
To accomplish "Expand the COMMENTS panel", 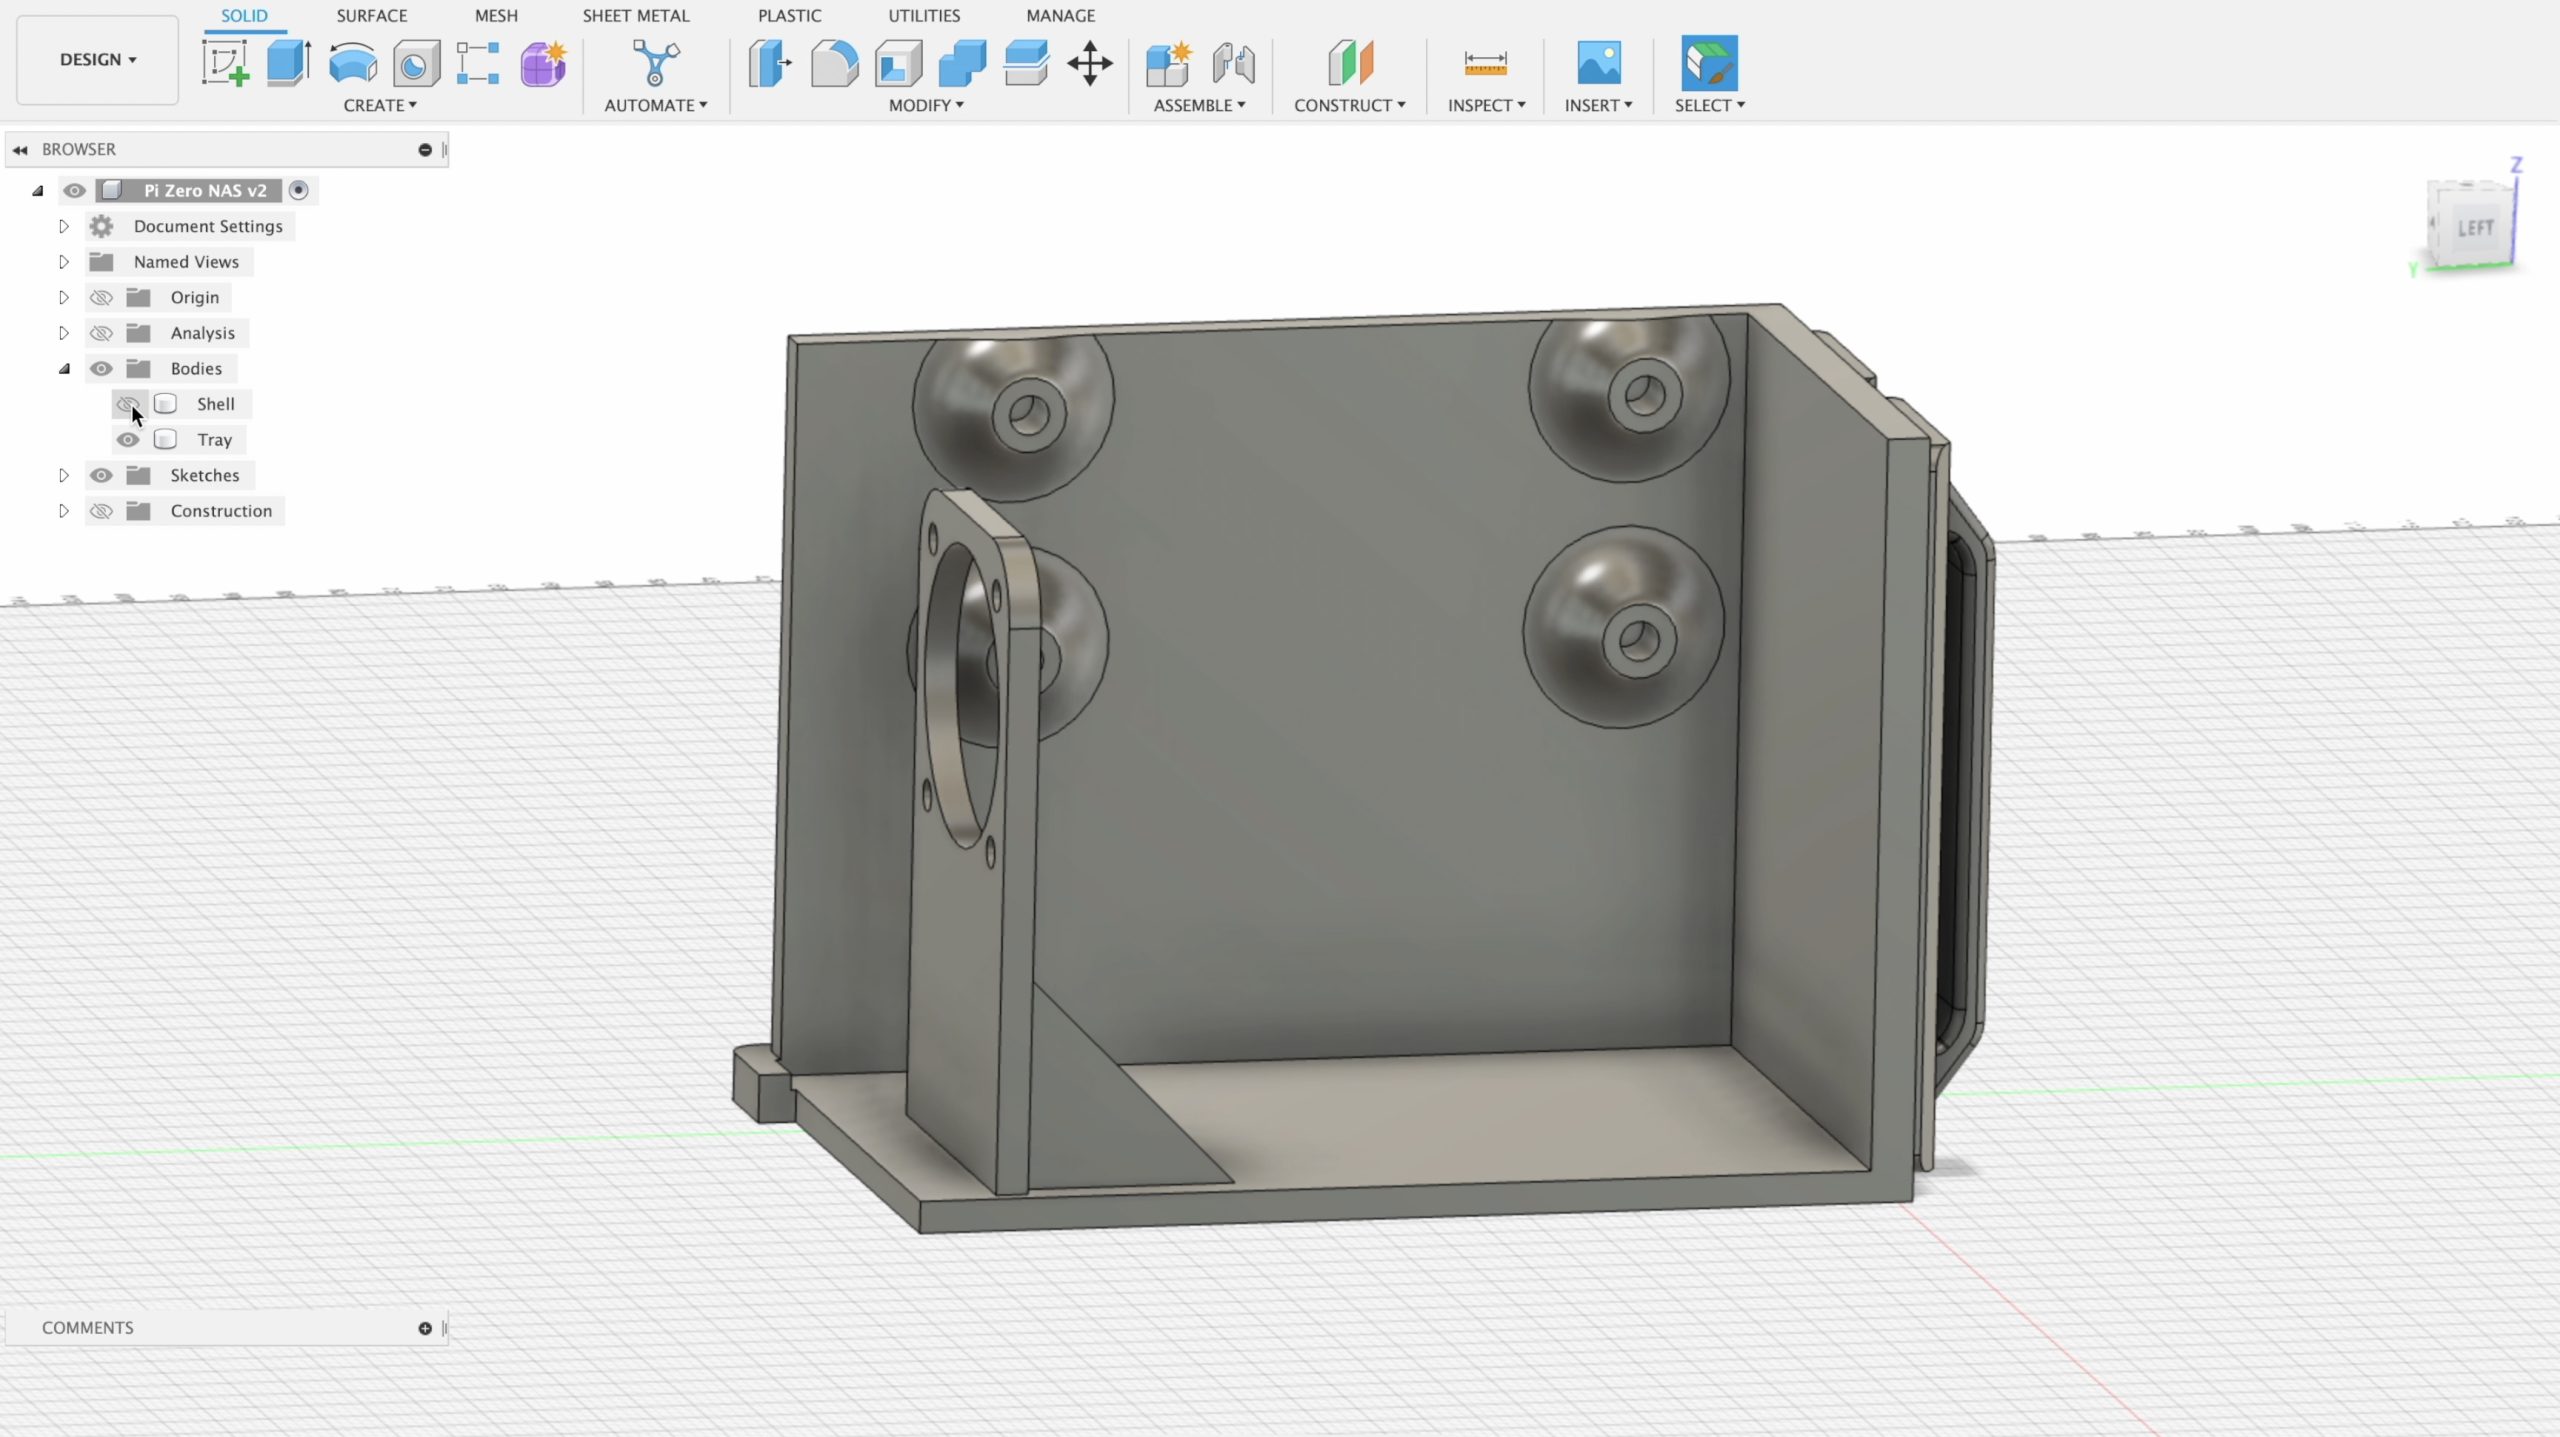I will point(425,1328).
